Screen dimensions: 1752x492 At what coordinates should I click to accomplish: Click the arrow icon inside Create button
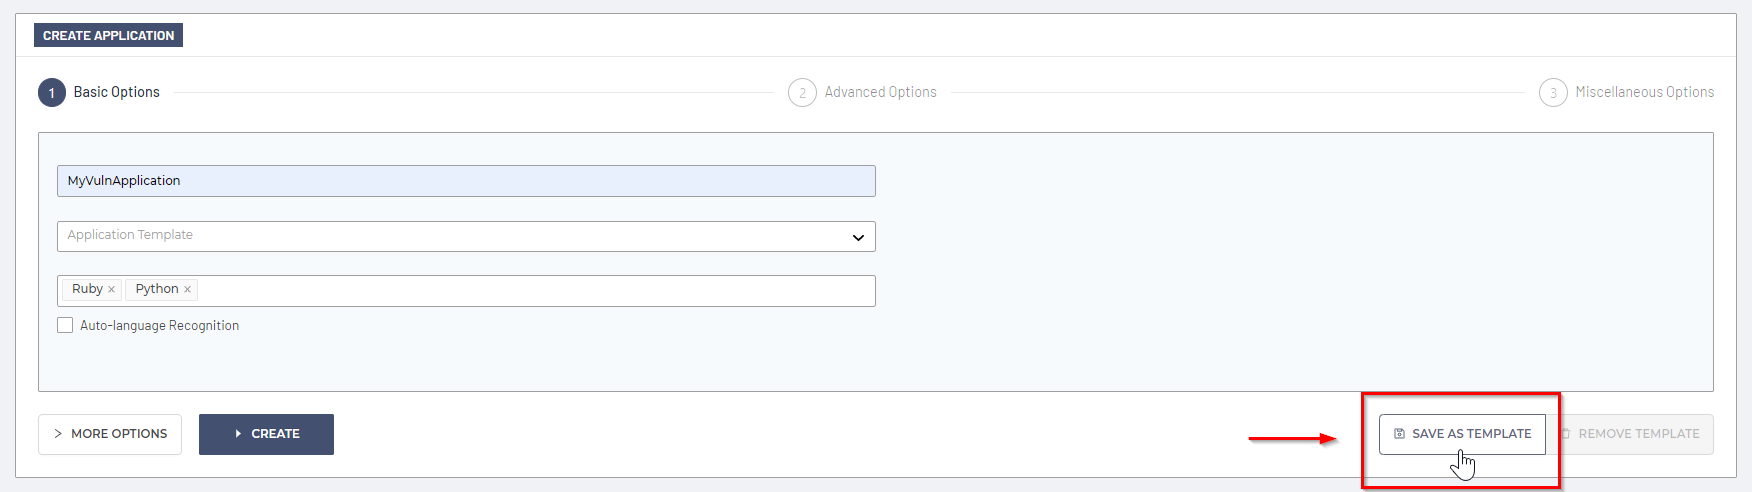click(x=238, y=434)
